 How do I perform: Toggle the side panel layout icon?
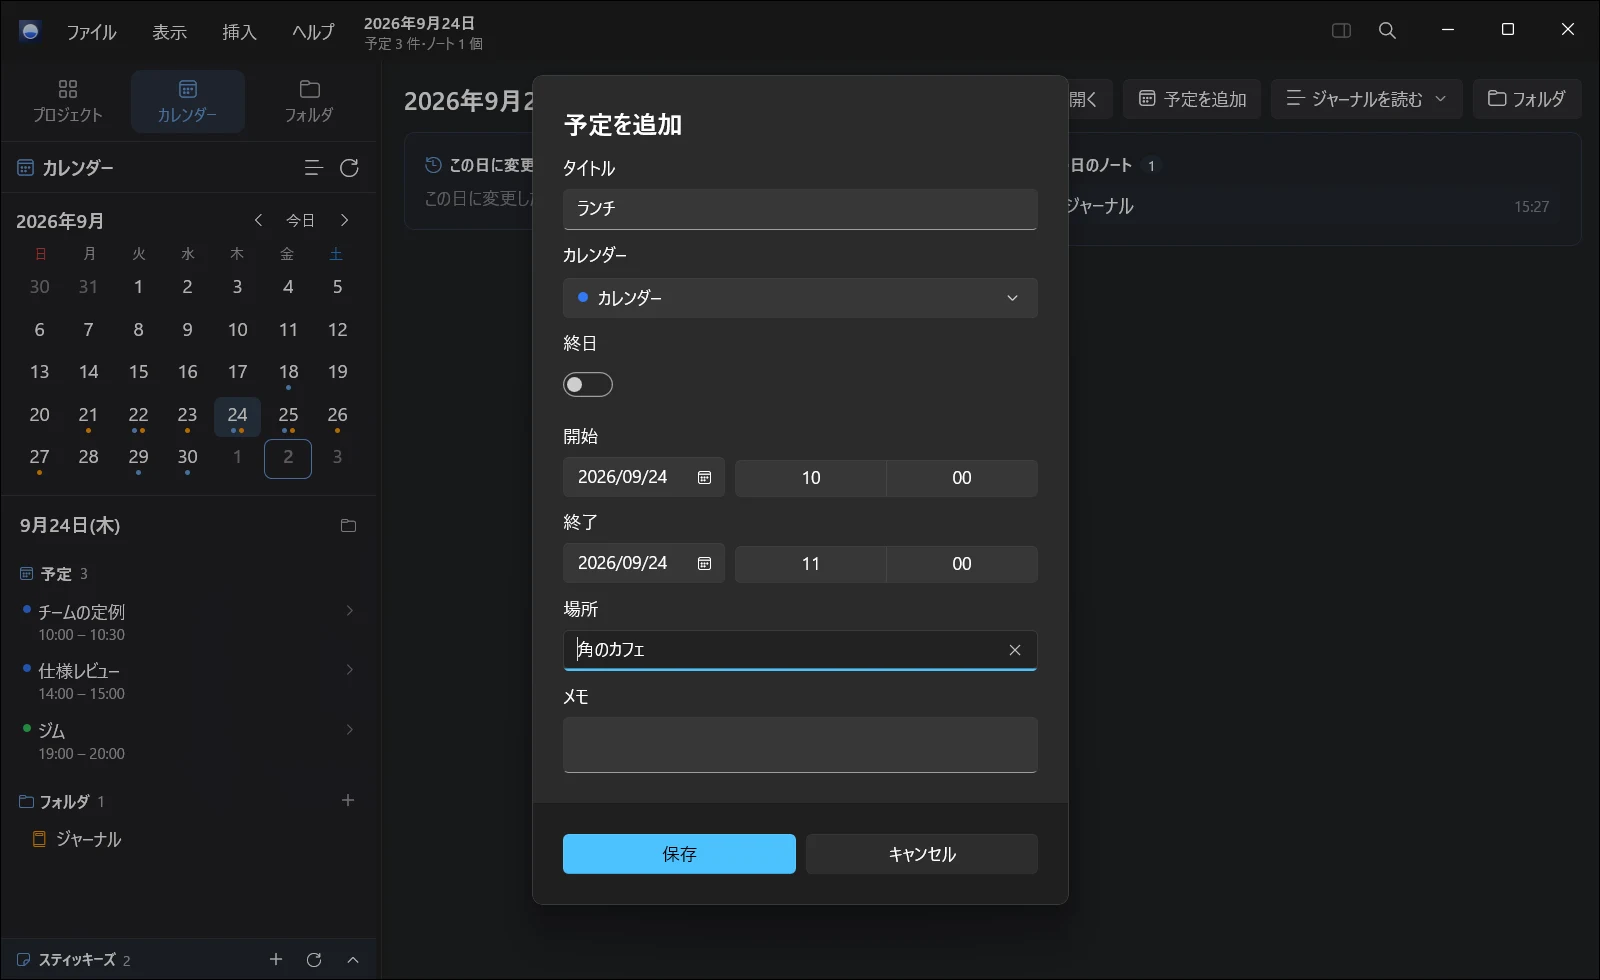[x=1342, y=30]
